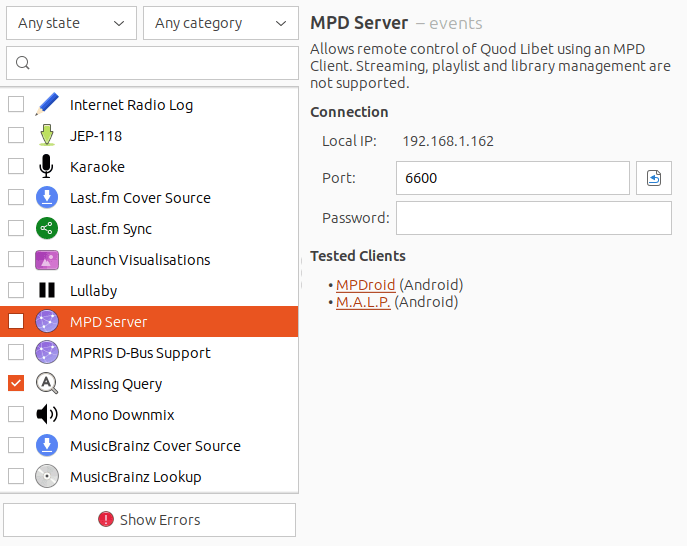Click the purple picture icon for Launch Visualisations
Image resolution: width=687 pixels, height=546 pixels.
tap(47, 259)
